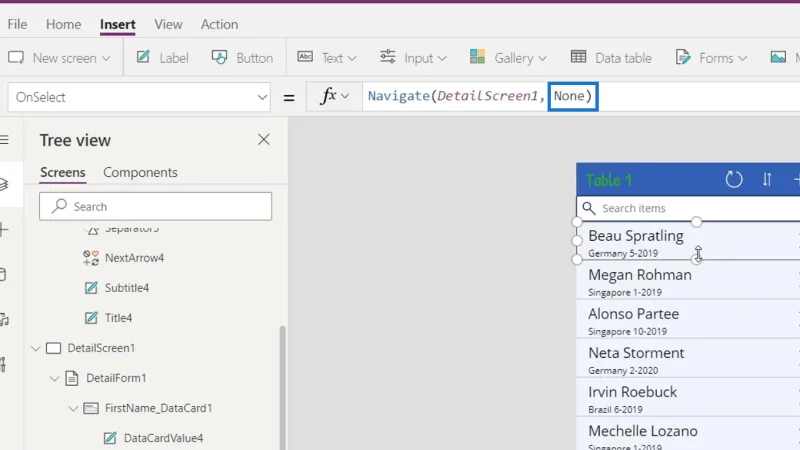Click the Forms icon

pos(683,57)
